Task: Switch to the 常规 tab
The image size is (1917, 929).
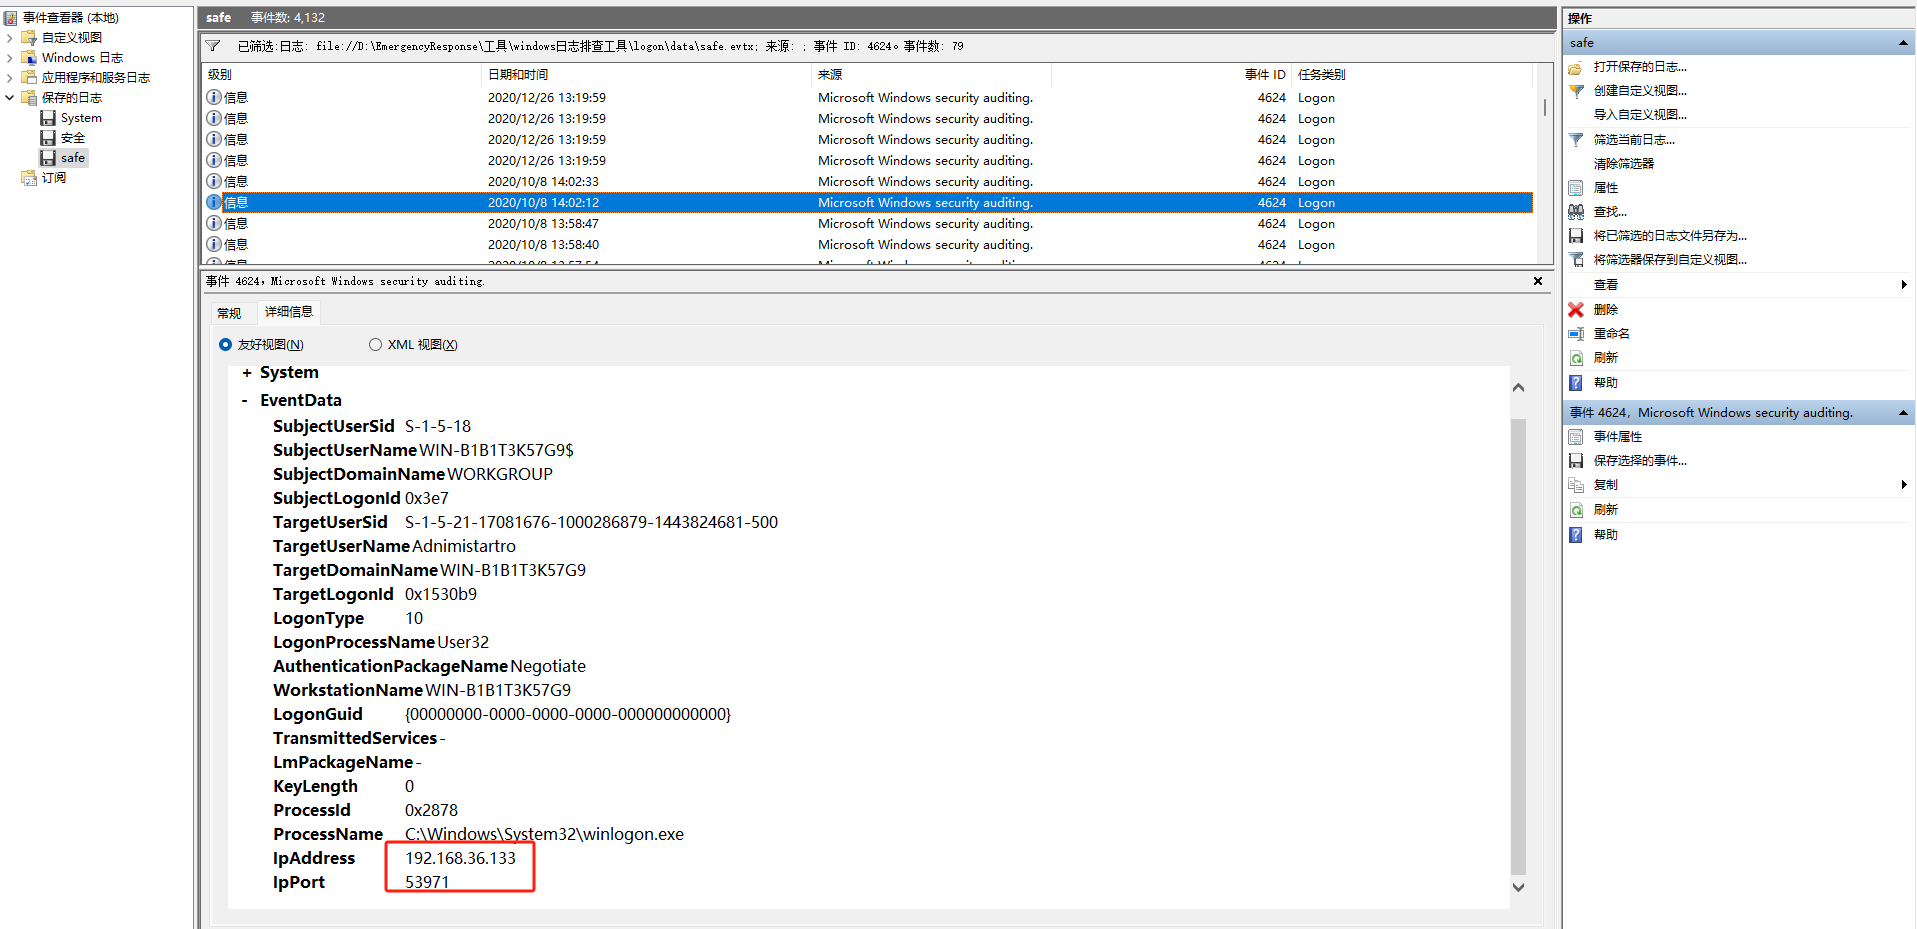Action: [229, 313]
